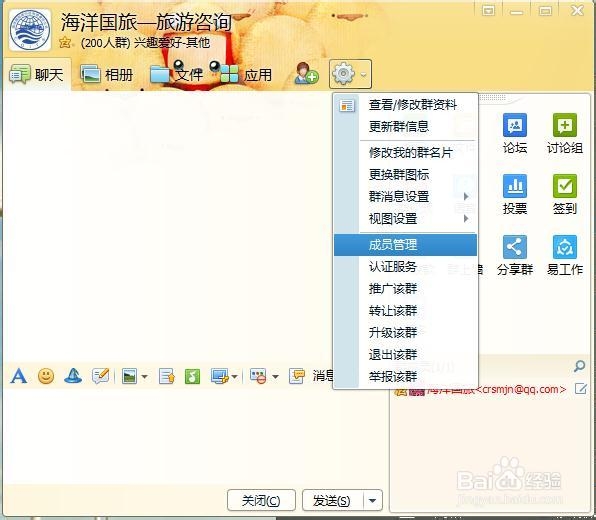This screenshot has height=520, width=596.
Task: Choose 推广该群 in the menu
Action: click(x=406, y=289)
